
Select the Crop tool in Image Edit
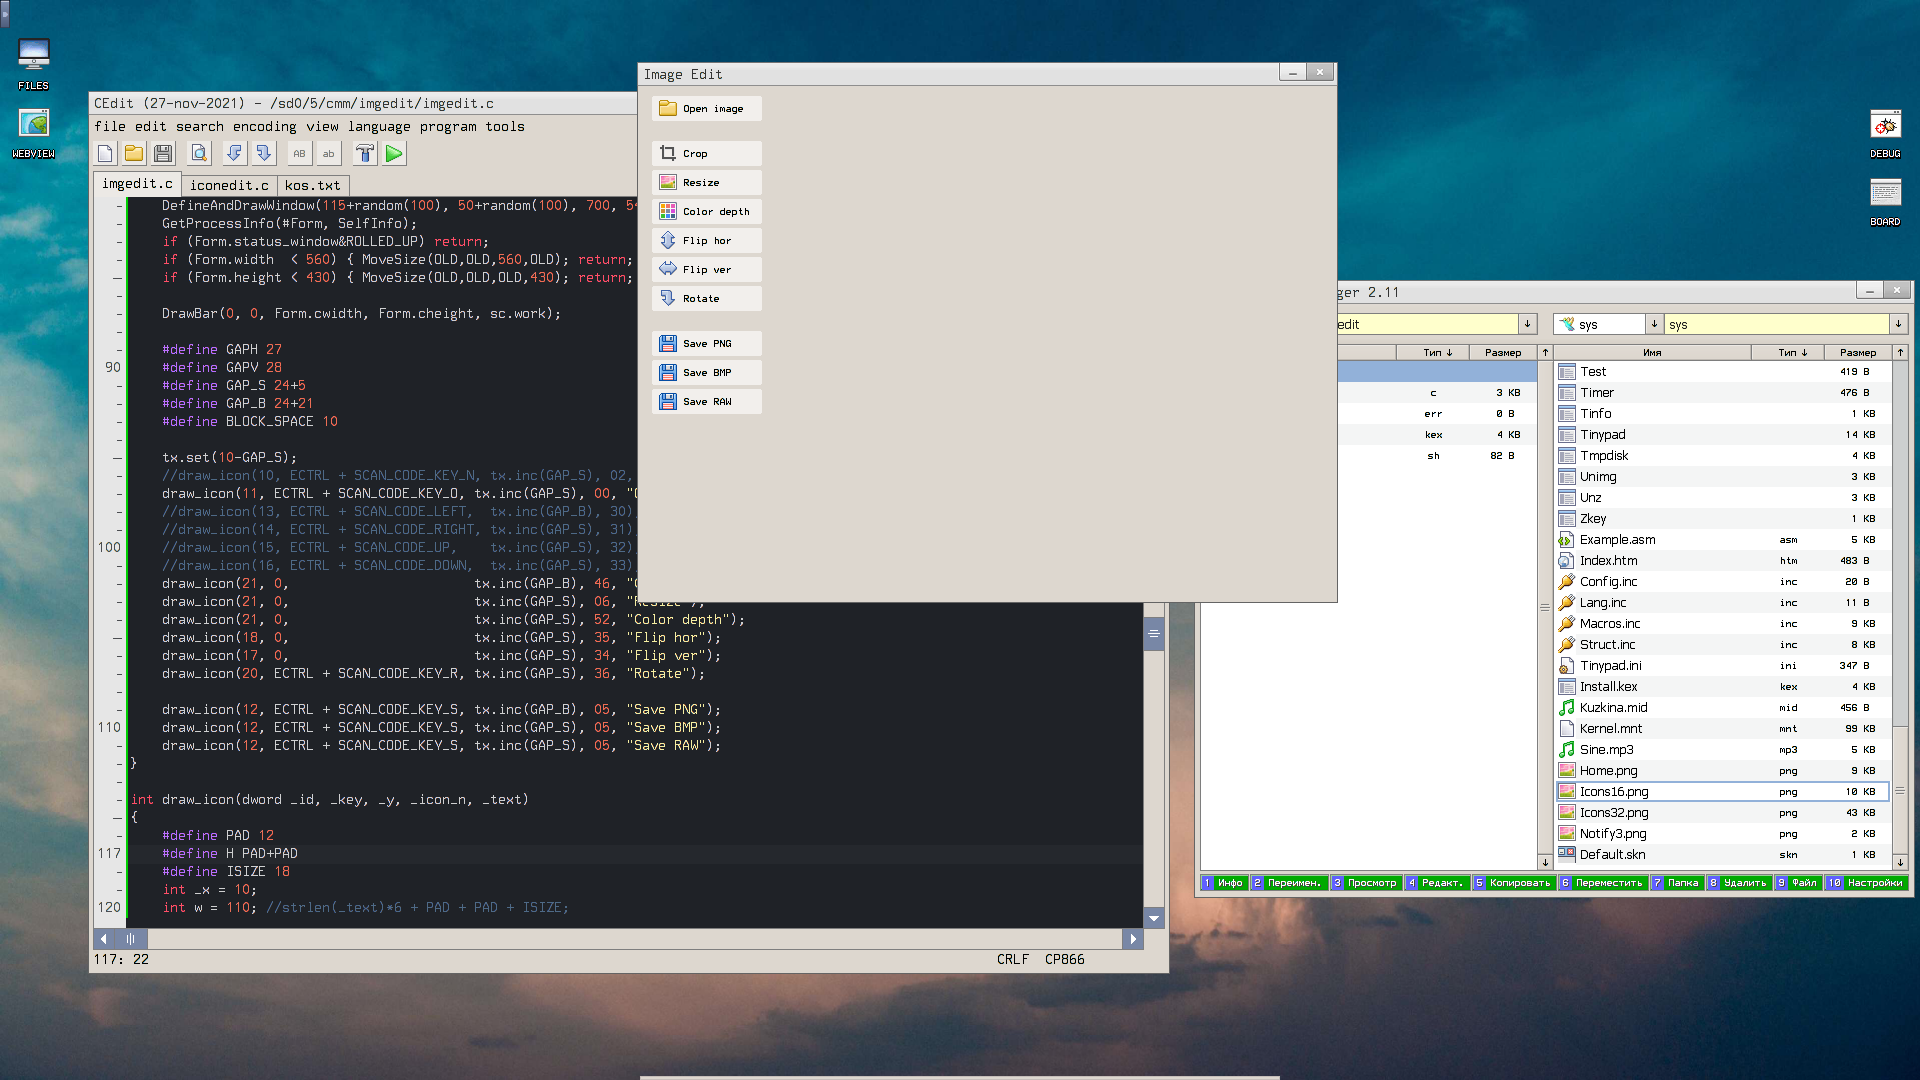(x=706, y=154)
